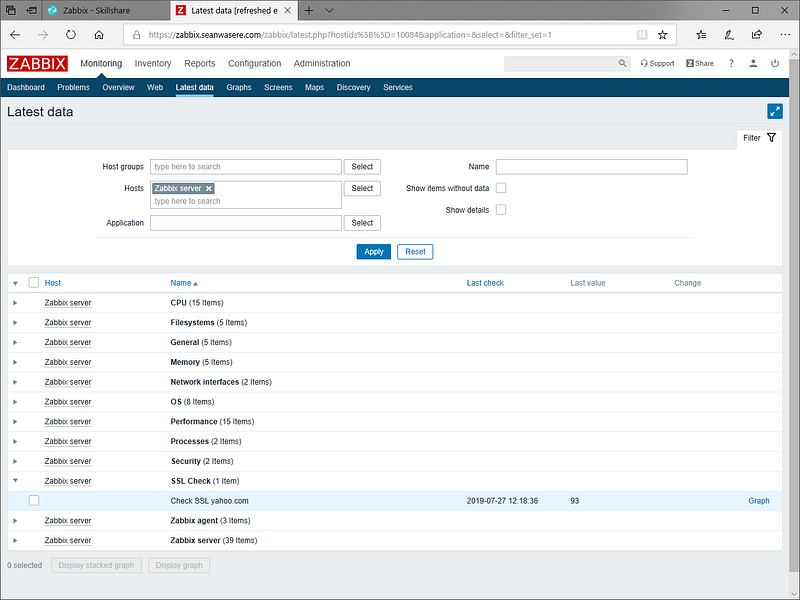Image resolution: width=800 pixels, height=600 pixels.
Task: Open the Administration menu
Action: click(322, 63)
